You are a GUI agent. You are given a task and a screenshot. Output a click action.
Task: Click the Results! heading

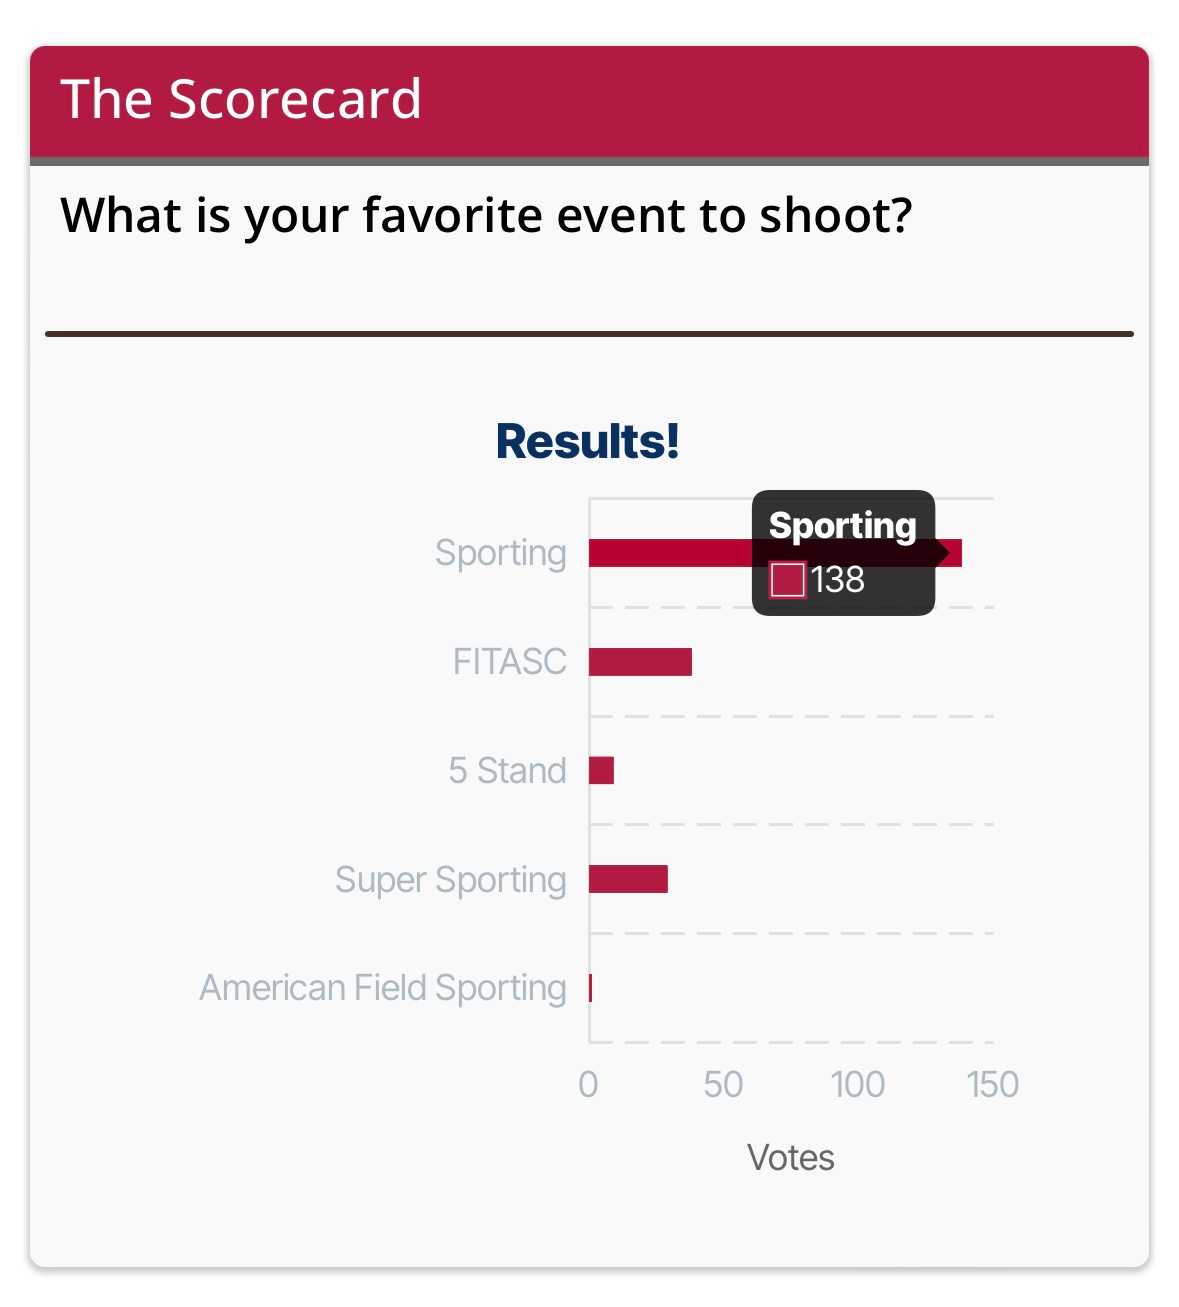coord(588,441)
